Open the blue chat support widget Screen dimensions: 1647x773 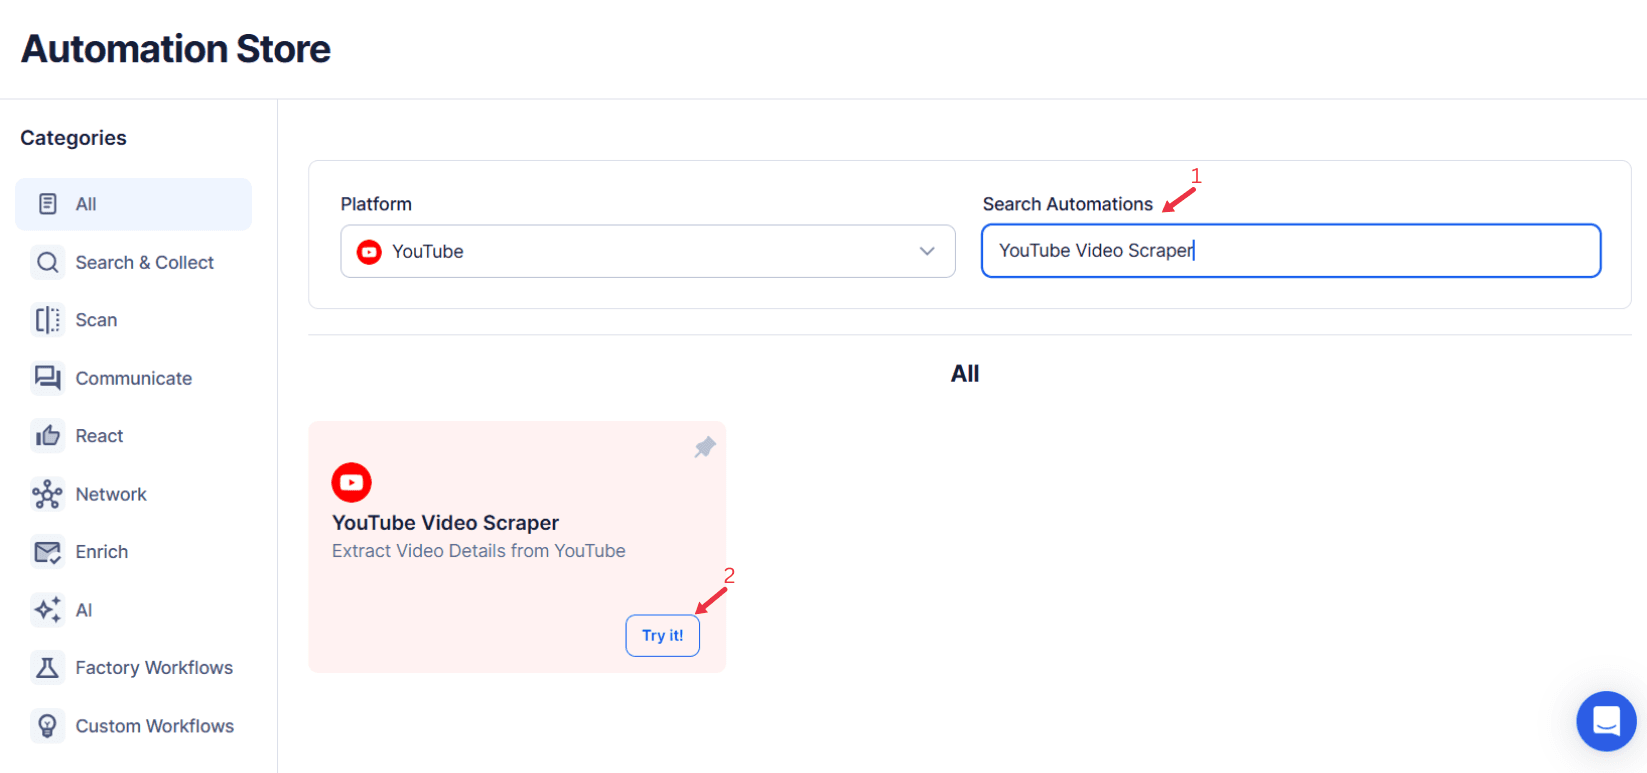[x=1606, y=721]
